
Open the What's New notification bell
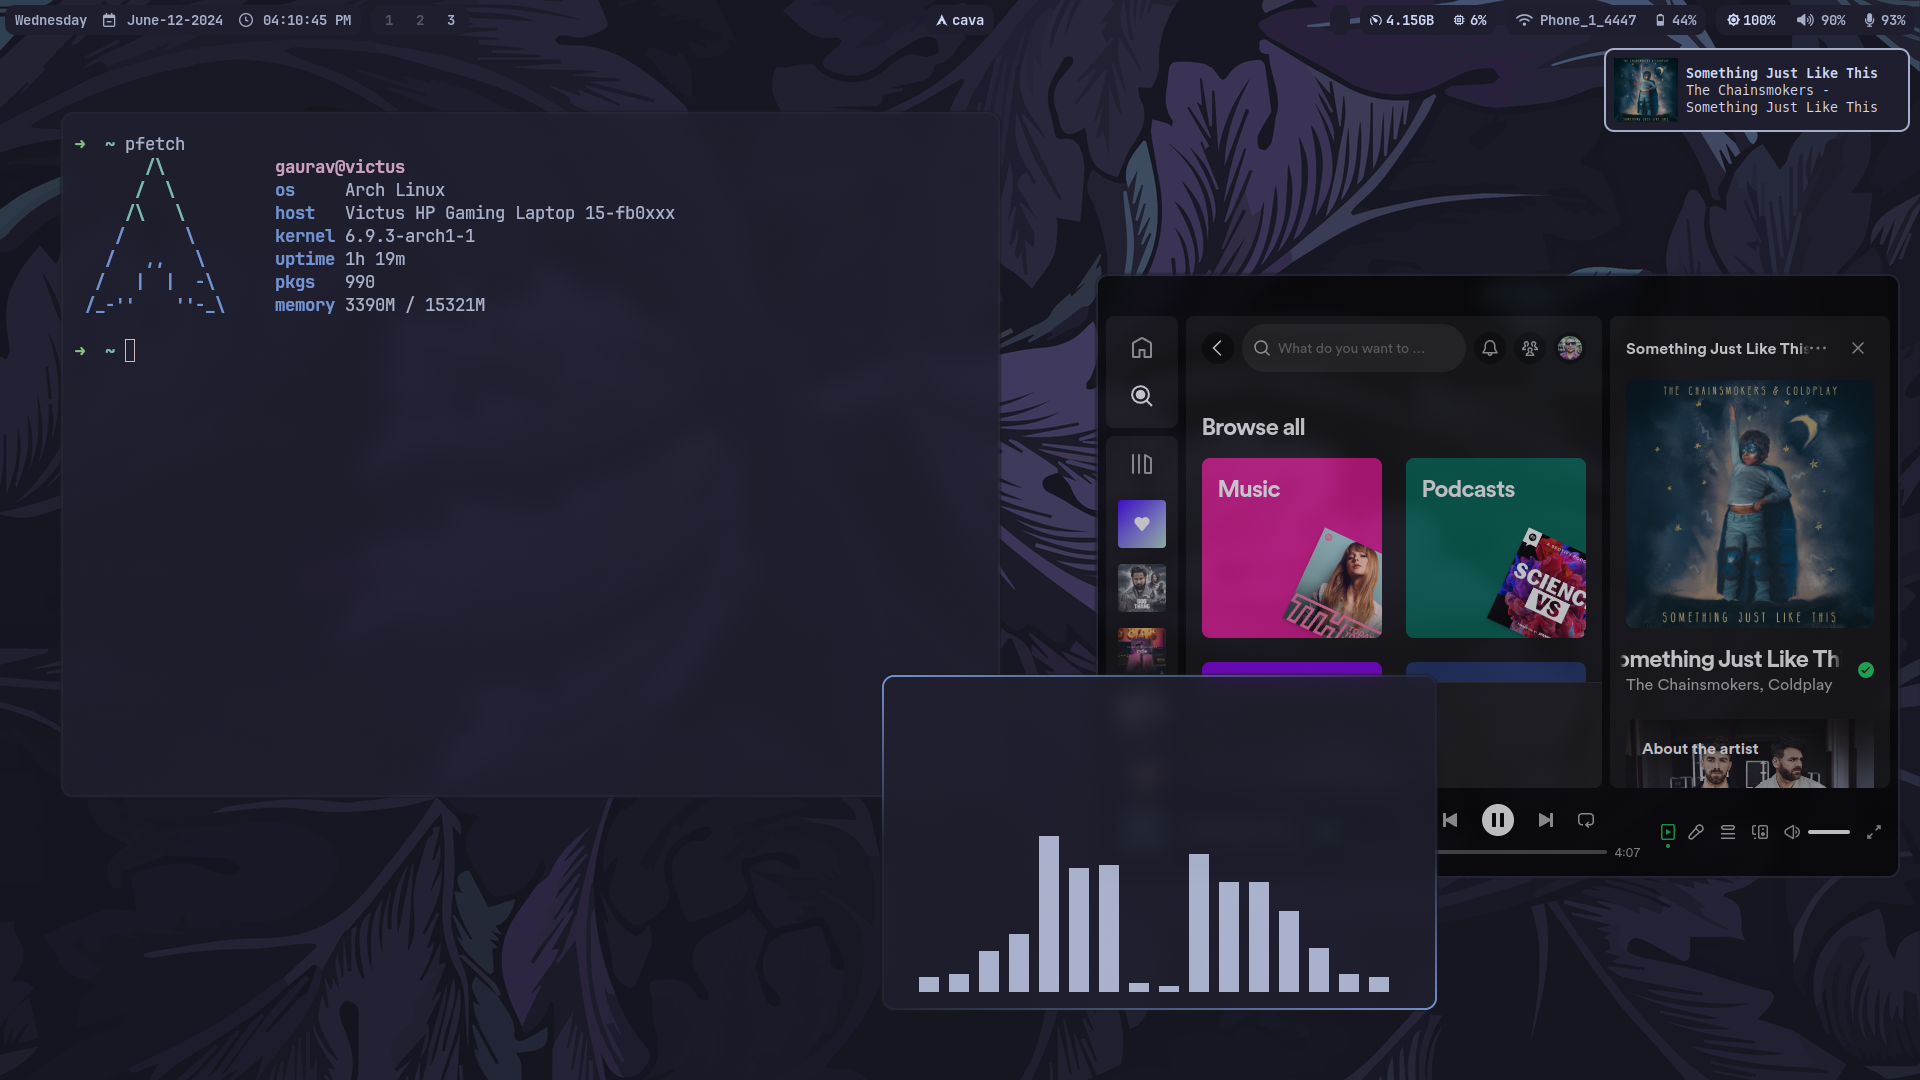1490,348
